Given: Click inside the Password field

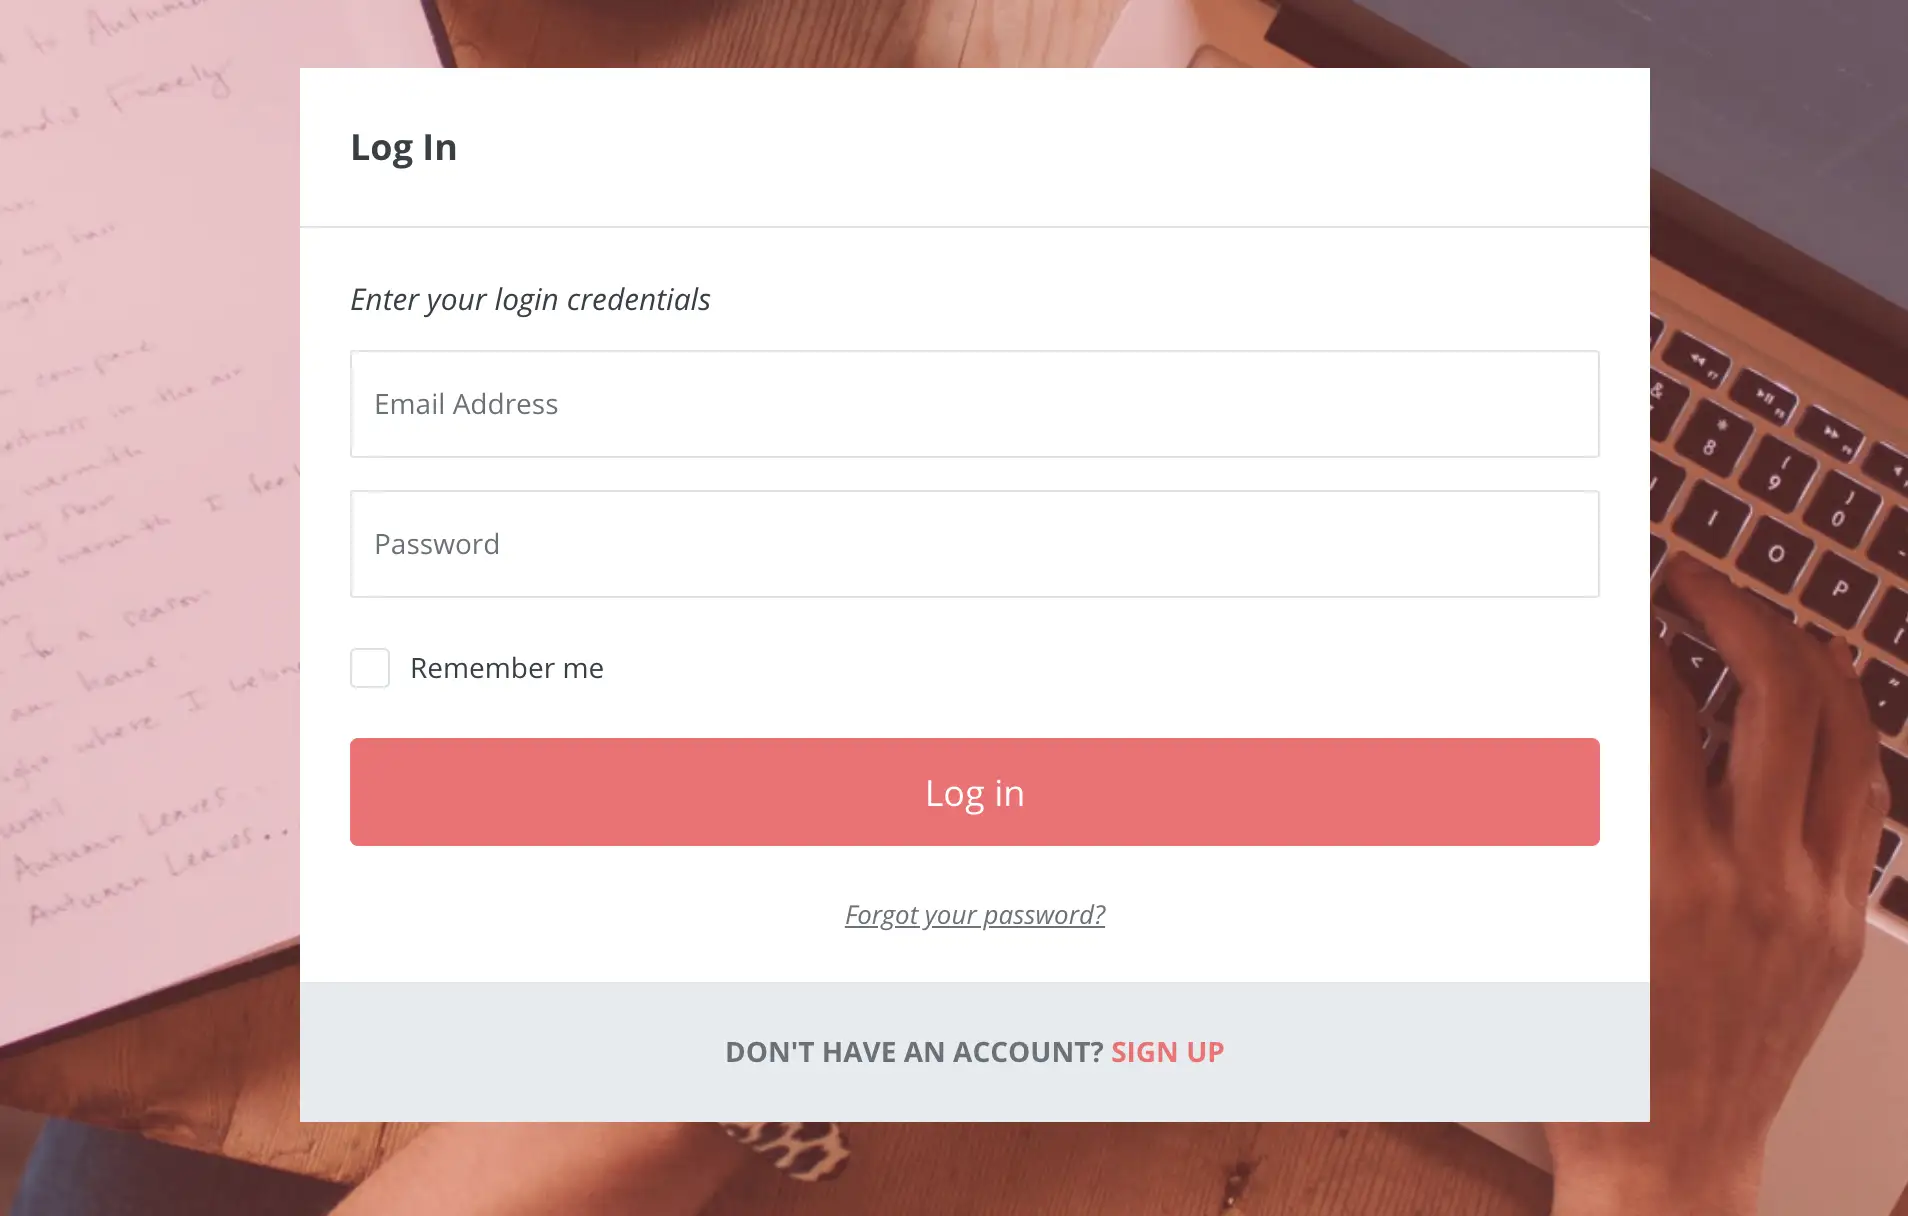Looking at the screenshot, I should click(974, 543).
